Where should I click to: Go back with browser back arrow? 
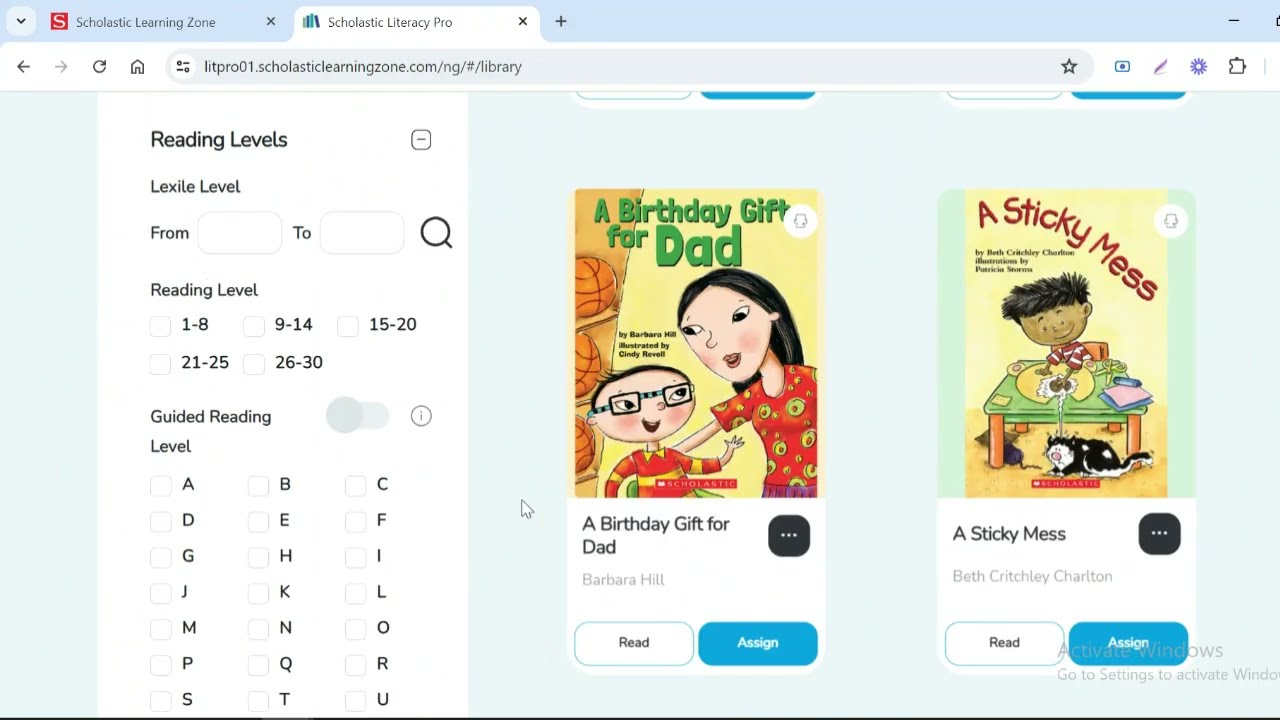[24, 67]
